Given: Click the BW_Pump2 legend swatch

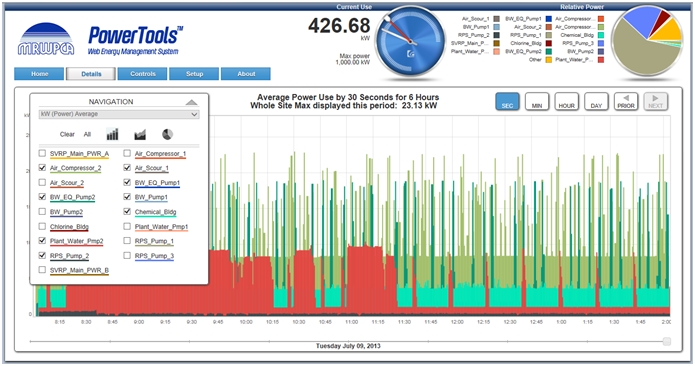Looking at the screenshot, I should 601,51.
